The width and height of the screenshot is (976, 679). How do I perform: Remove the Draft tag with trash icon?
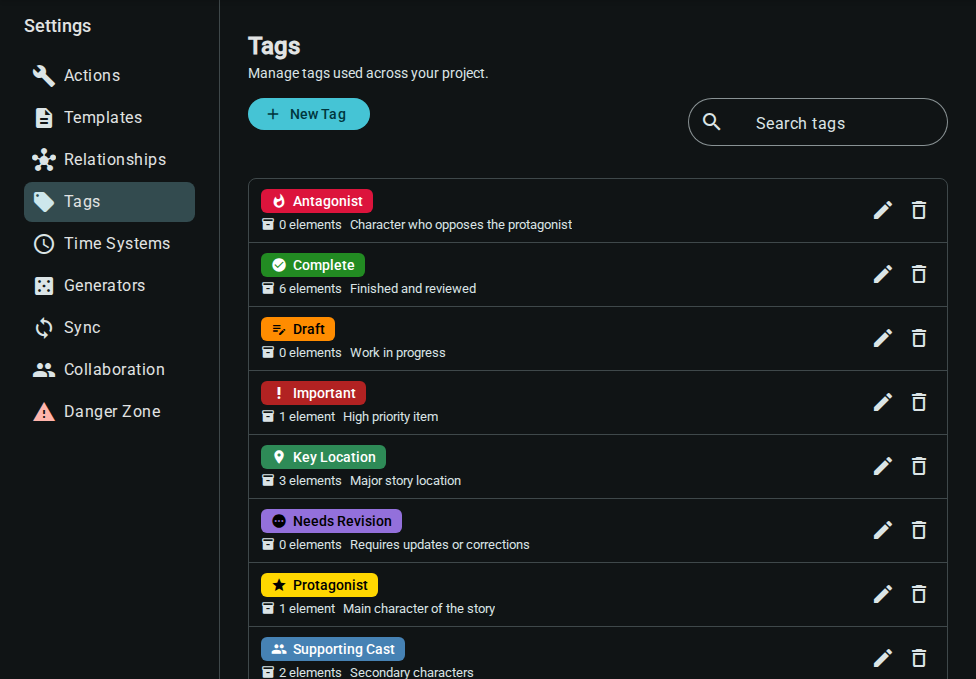tap(919, 339)
